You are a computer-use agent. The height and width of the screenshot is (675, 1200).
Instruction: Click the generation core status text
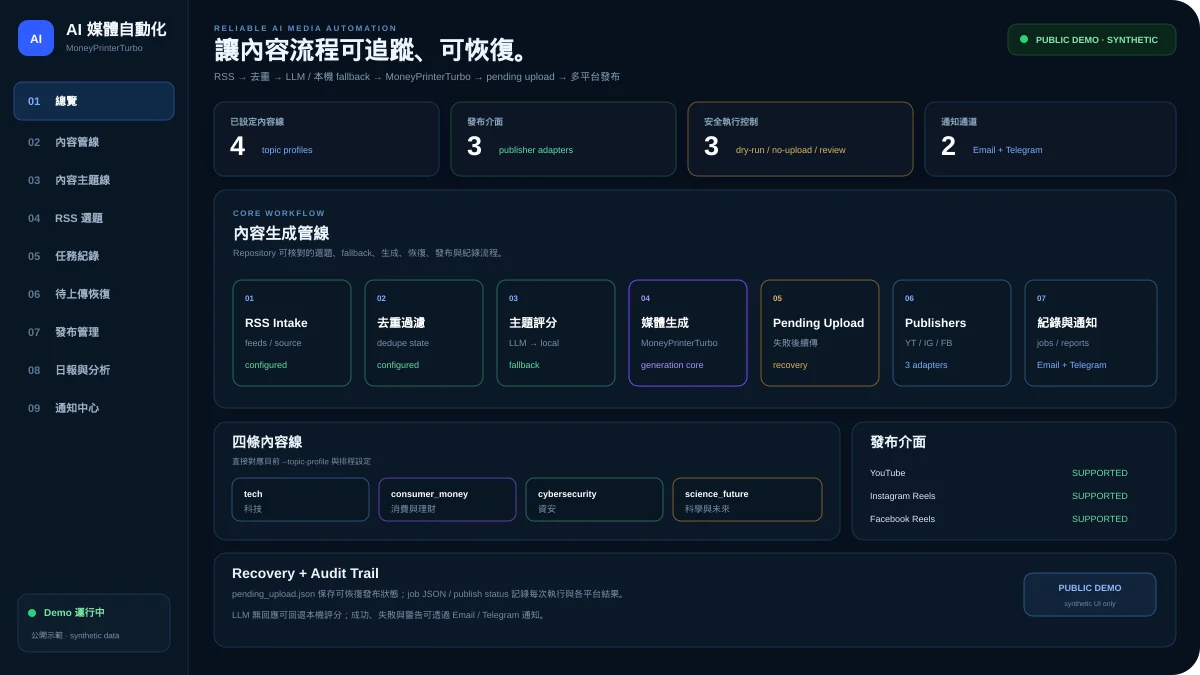(x=672, y=365)
